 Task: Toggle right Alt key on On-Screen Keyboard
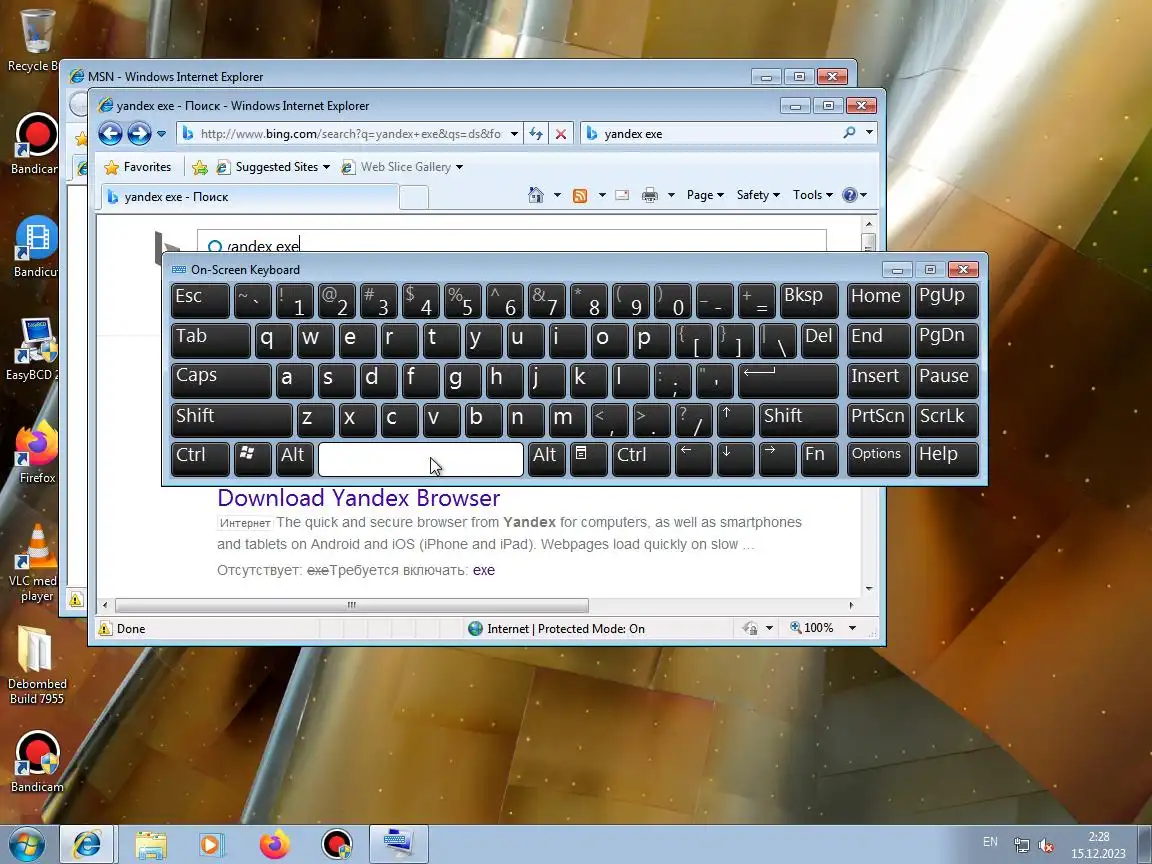547,459
